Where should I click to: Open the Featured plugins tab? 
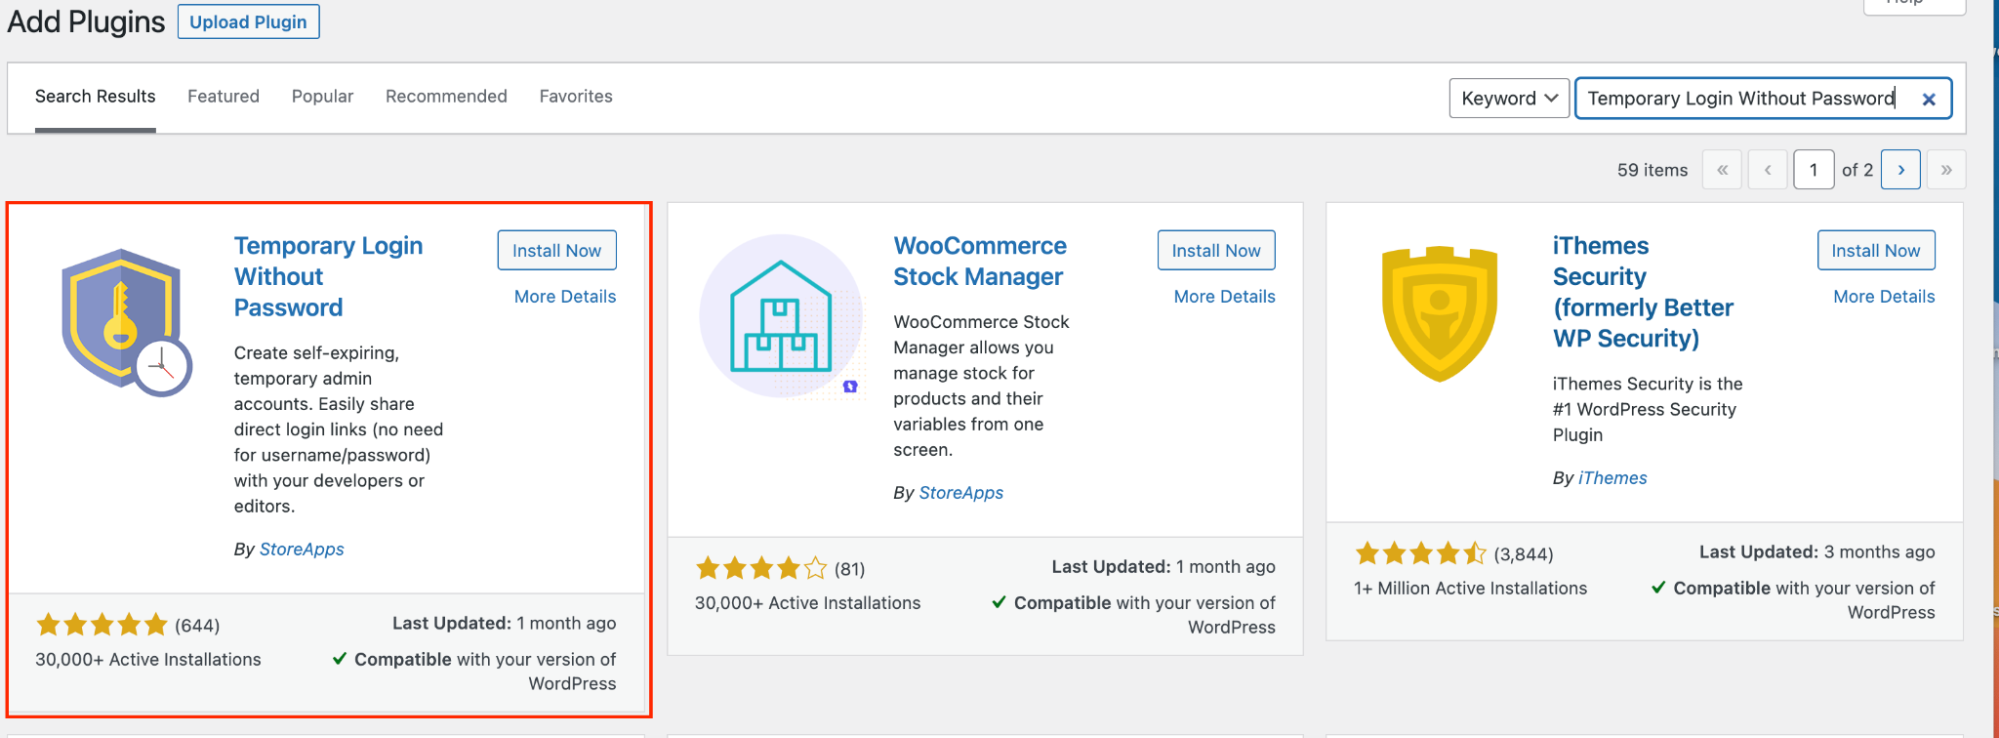(x=223, y=96)
